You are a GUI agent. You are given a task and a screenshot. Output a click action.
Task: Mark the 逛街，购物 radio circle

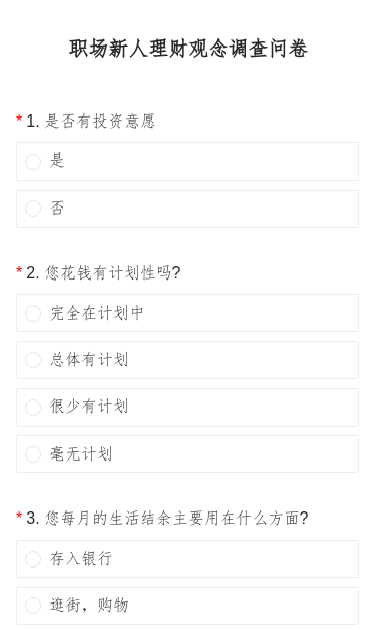(33, 605)
